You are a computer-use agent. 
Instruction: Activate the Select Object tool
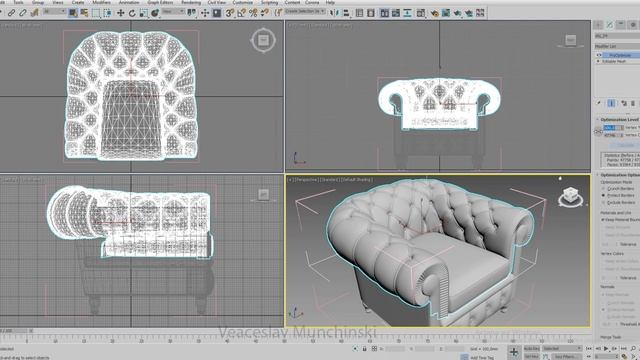tap(73, 13)
